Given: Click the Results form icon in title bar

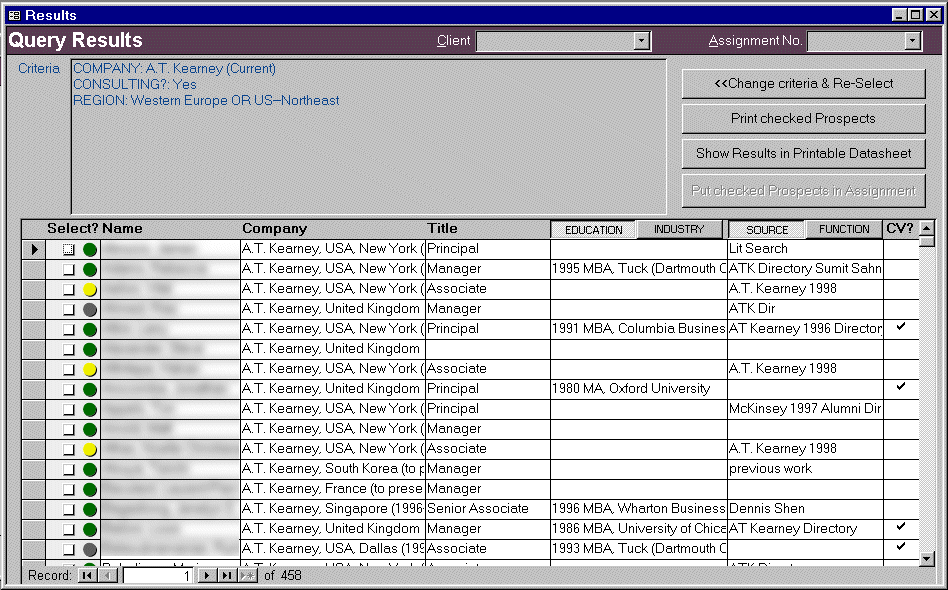Looking at the screenshot, I should click(15, 15).
